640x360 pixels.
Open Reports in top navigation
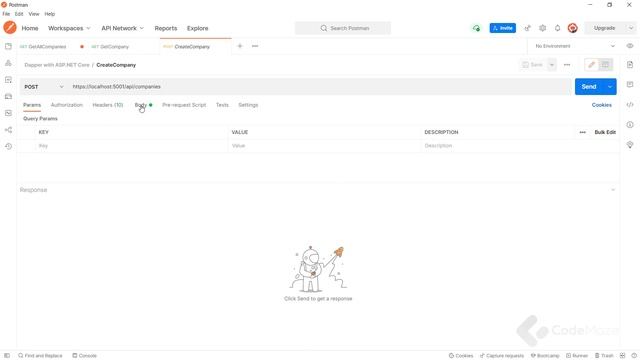[x=166, y=28]
